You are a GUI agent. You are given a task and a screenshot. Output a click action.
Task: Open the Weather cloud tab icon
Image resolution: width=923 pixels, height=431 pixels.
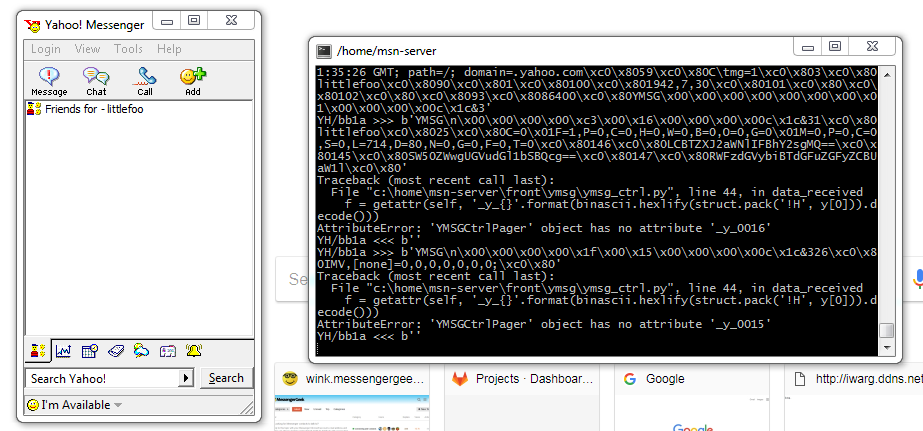pyautogui.click(x=142, y=351)
